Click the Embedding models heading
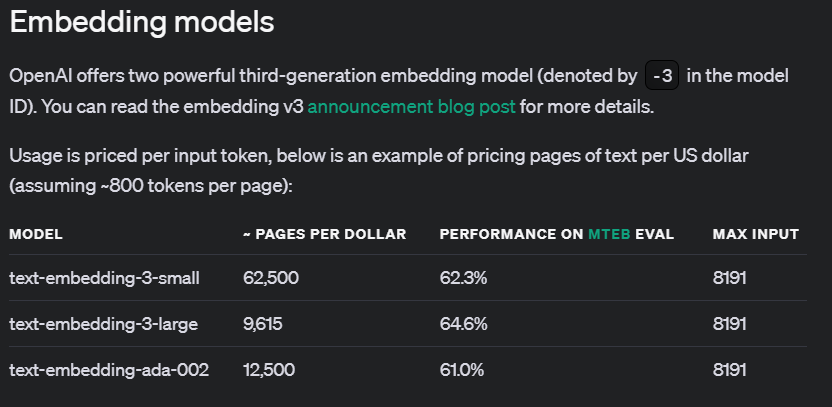Screen dimensions: 832x407 [141, 21]
